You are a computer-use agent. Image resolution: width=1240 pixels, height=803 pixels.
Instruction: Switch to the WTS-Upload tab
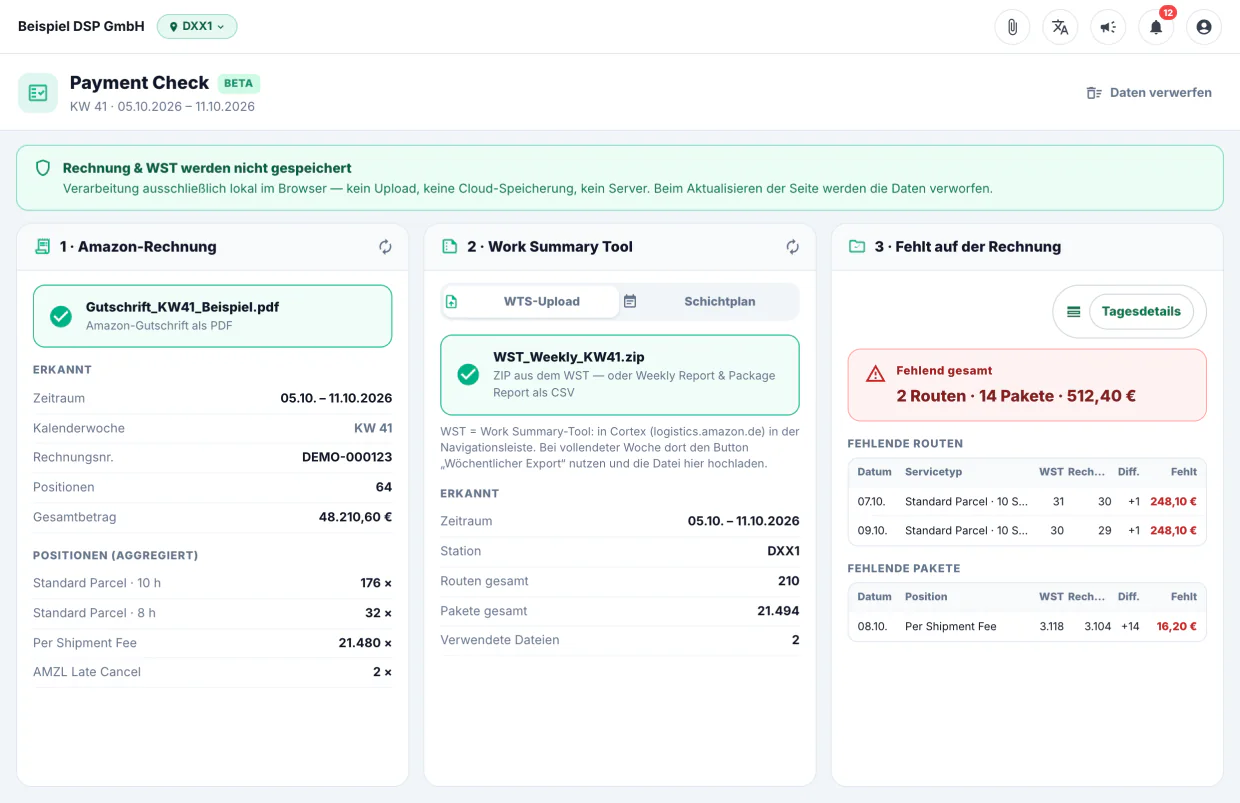pos(530,301)
